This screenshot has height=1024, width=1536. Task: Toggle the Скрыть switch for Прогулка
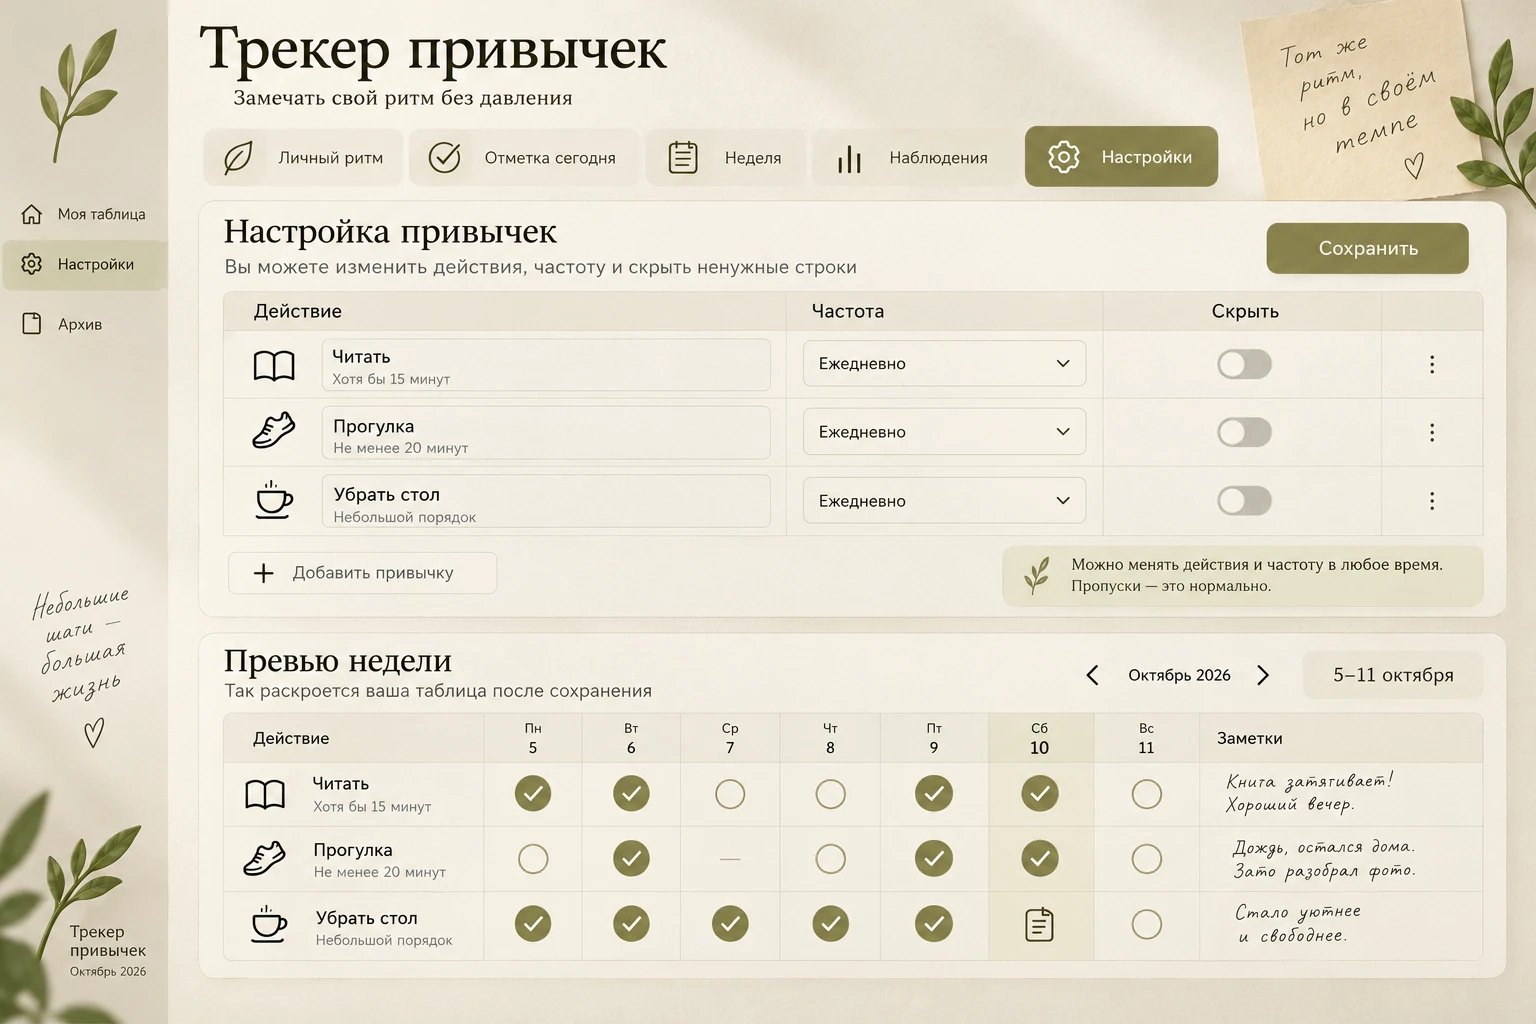pos(1244,432)
